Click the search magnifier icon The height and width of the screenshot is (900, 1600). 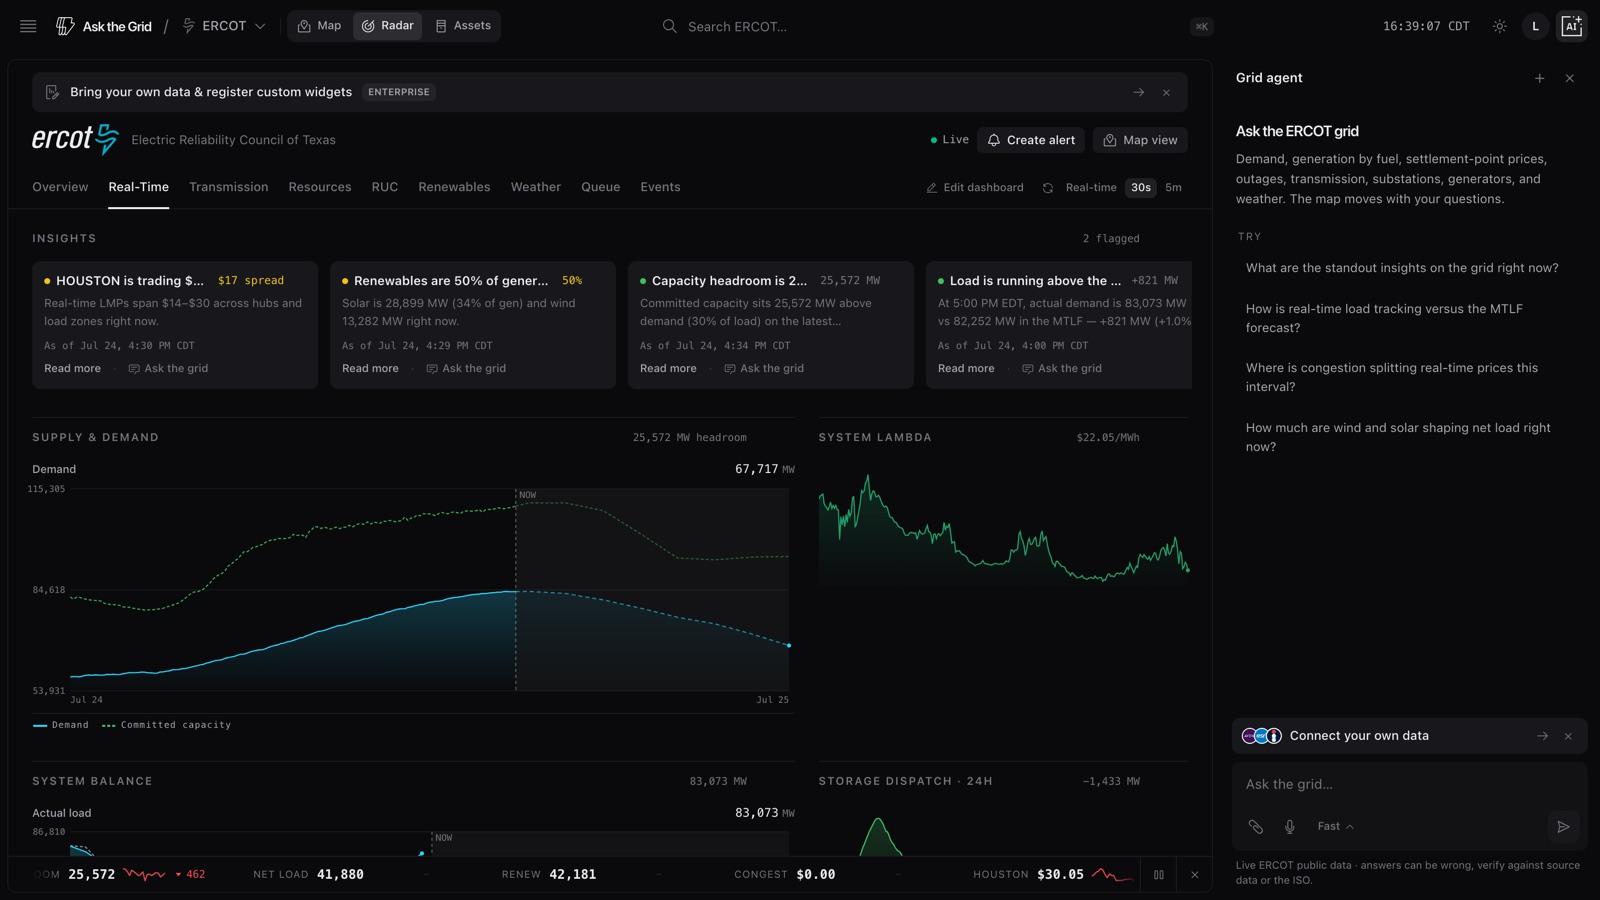click(670, 26)
